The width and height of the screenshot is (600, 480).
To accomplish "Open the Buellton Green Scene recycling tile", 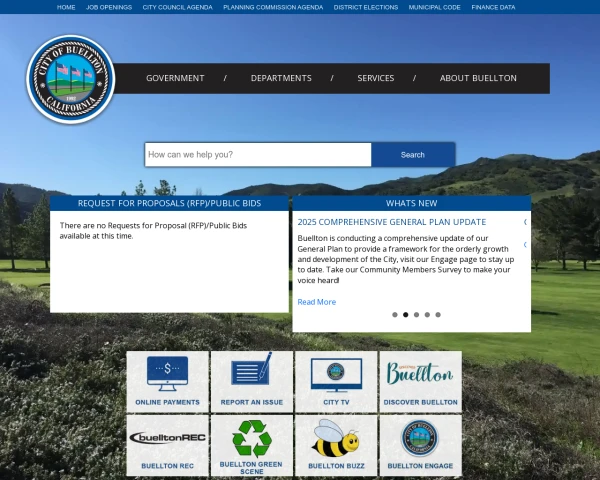I will tap(252, 445).
